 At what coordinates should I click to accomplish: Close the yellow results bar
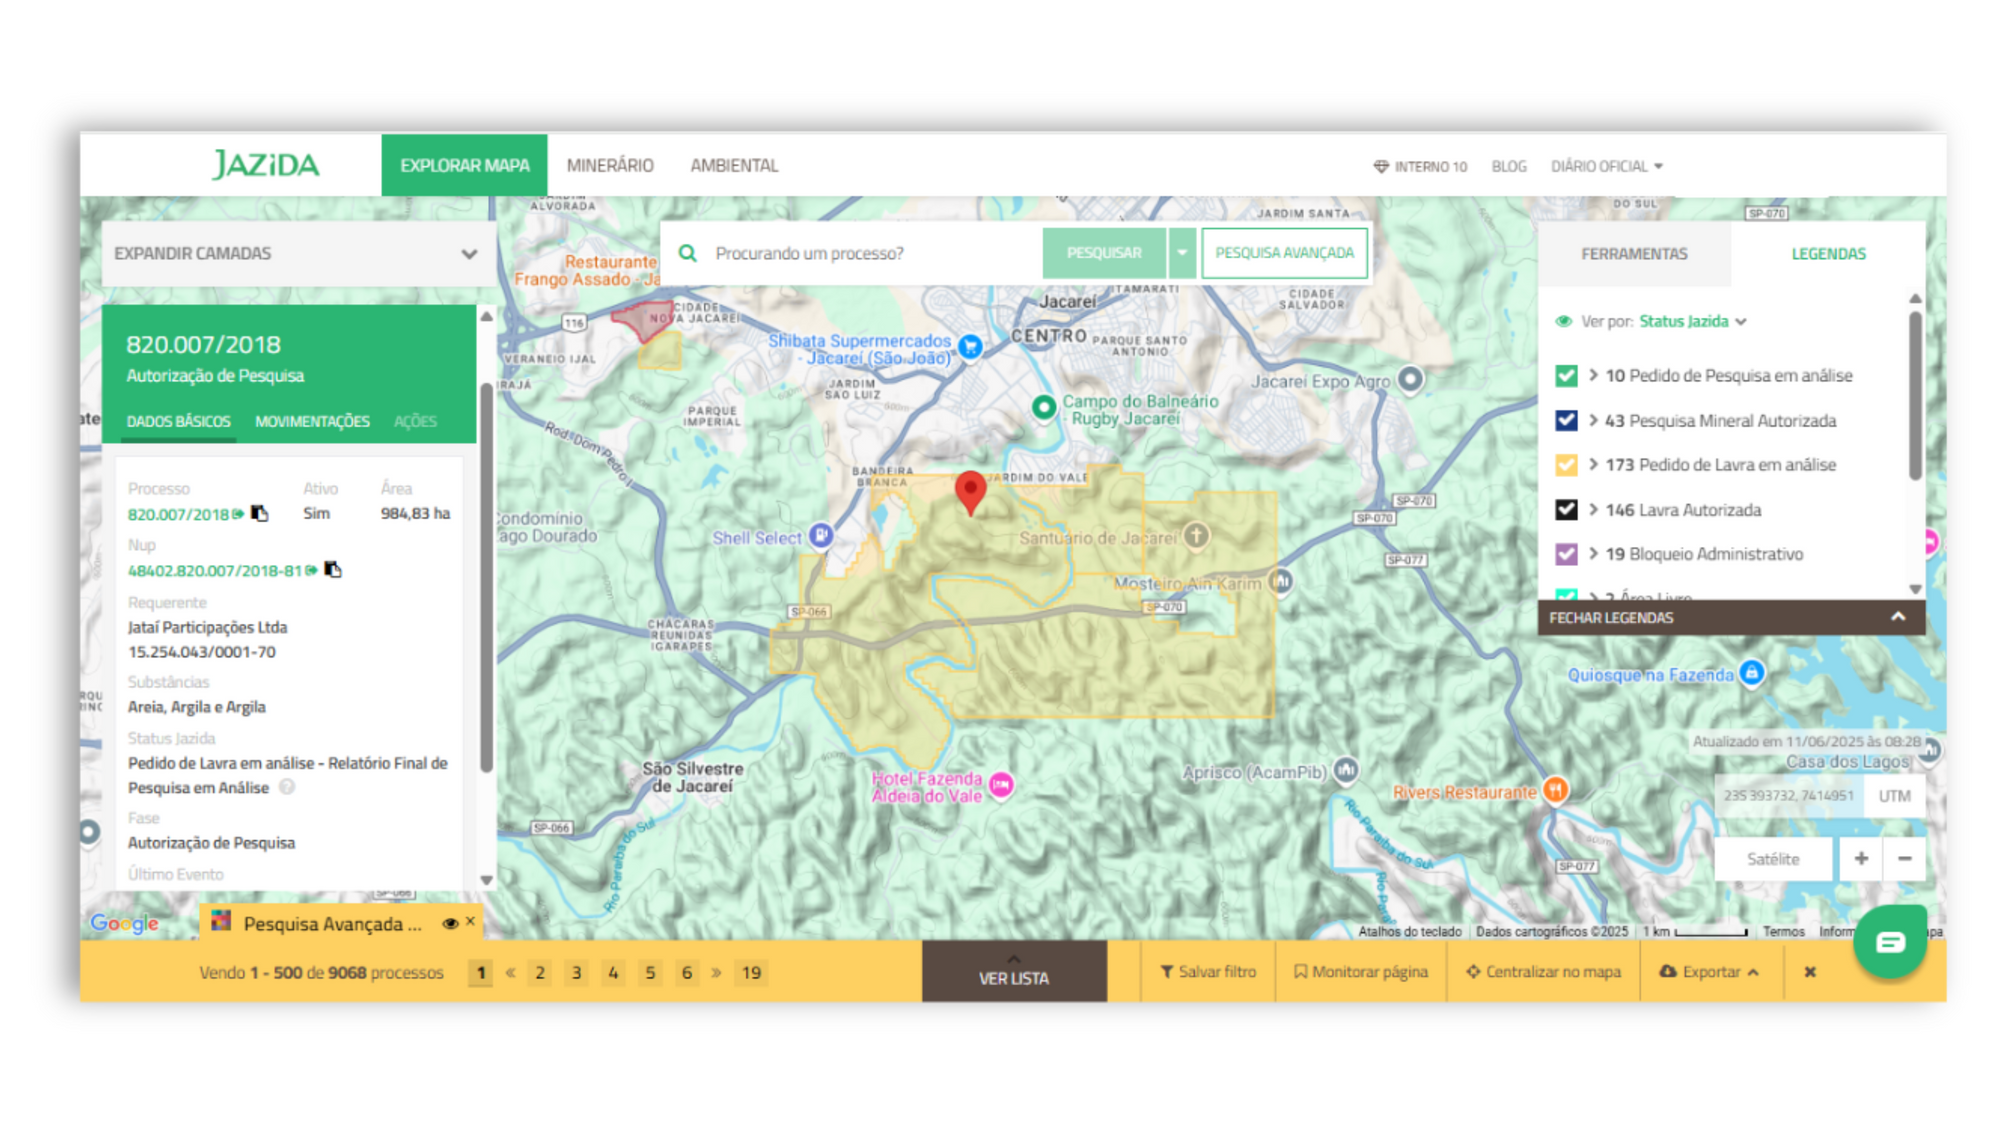pyautogui.click(x=1810, y=971)
